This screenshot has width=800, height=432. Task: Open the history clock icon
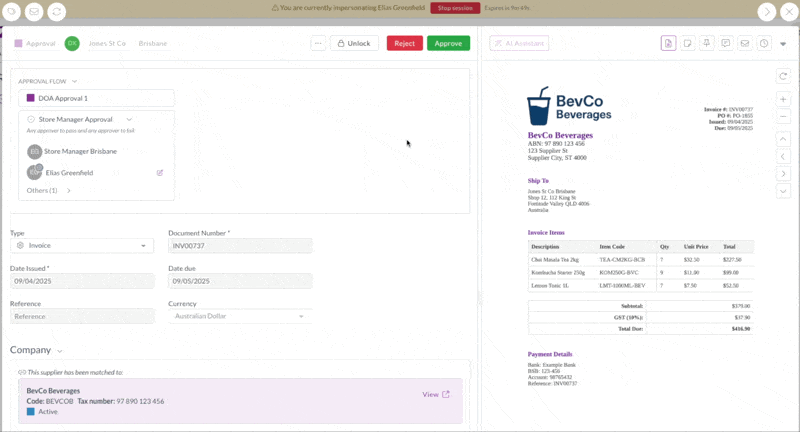click(x=764, y=43)
